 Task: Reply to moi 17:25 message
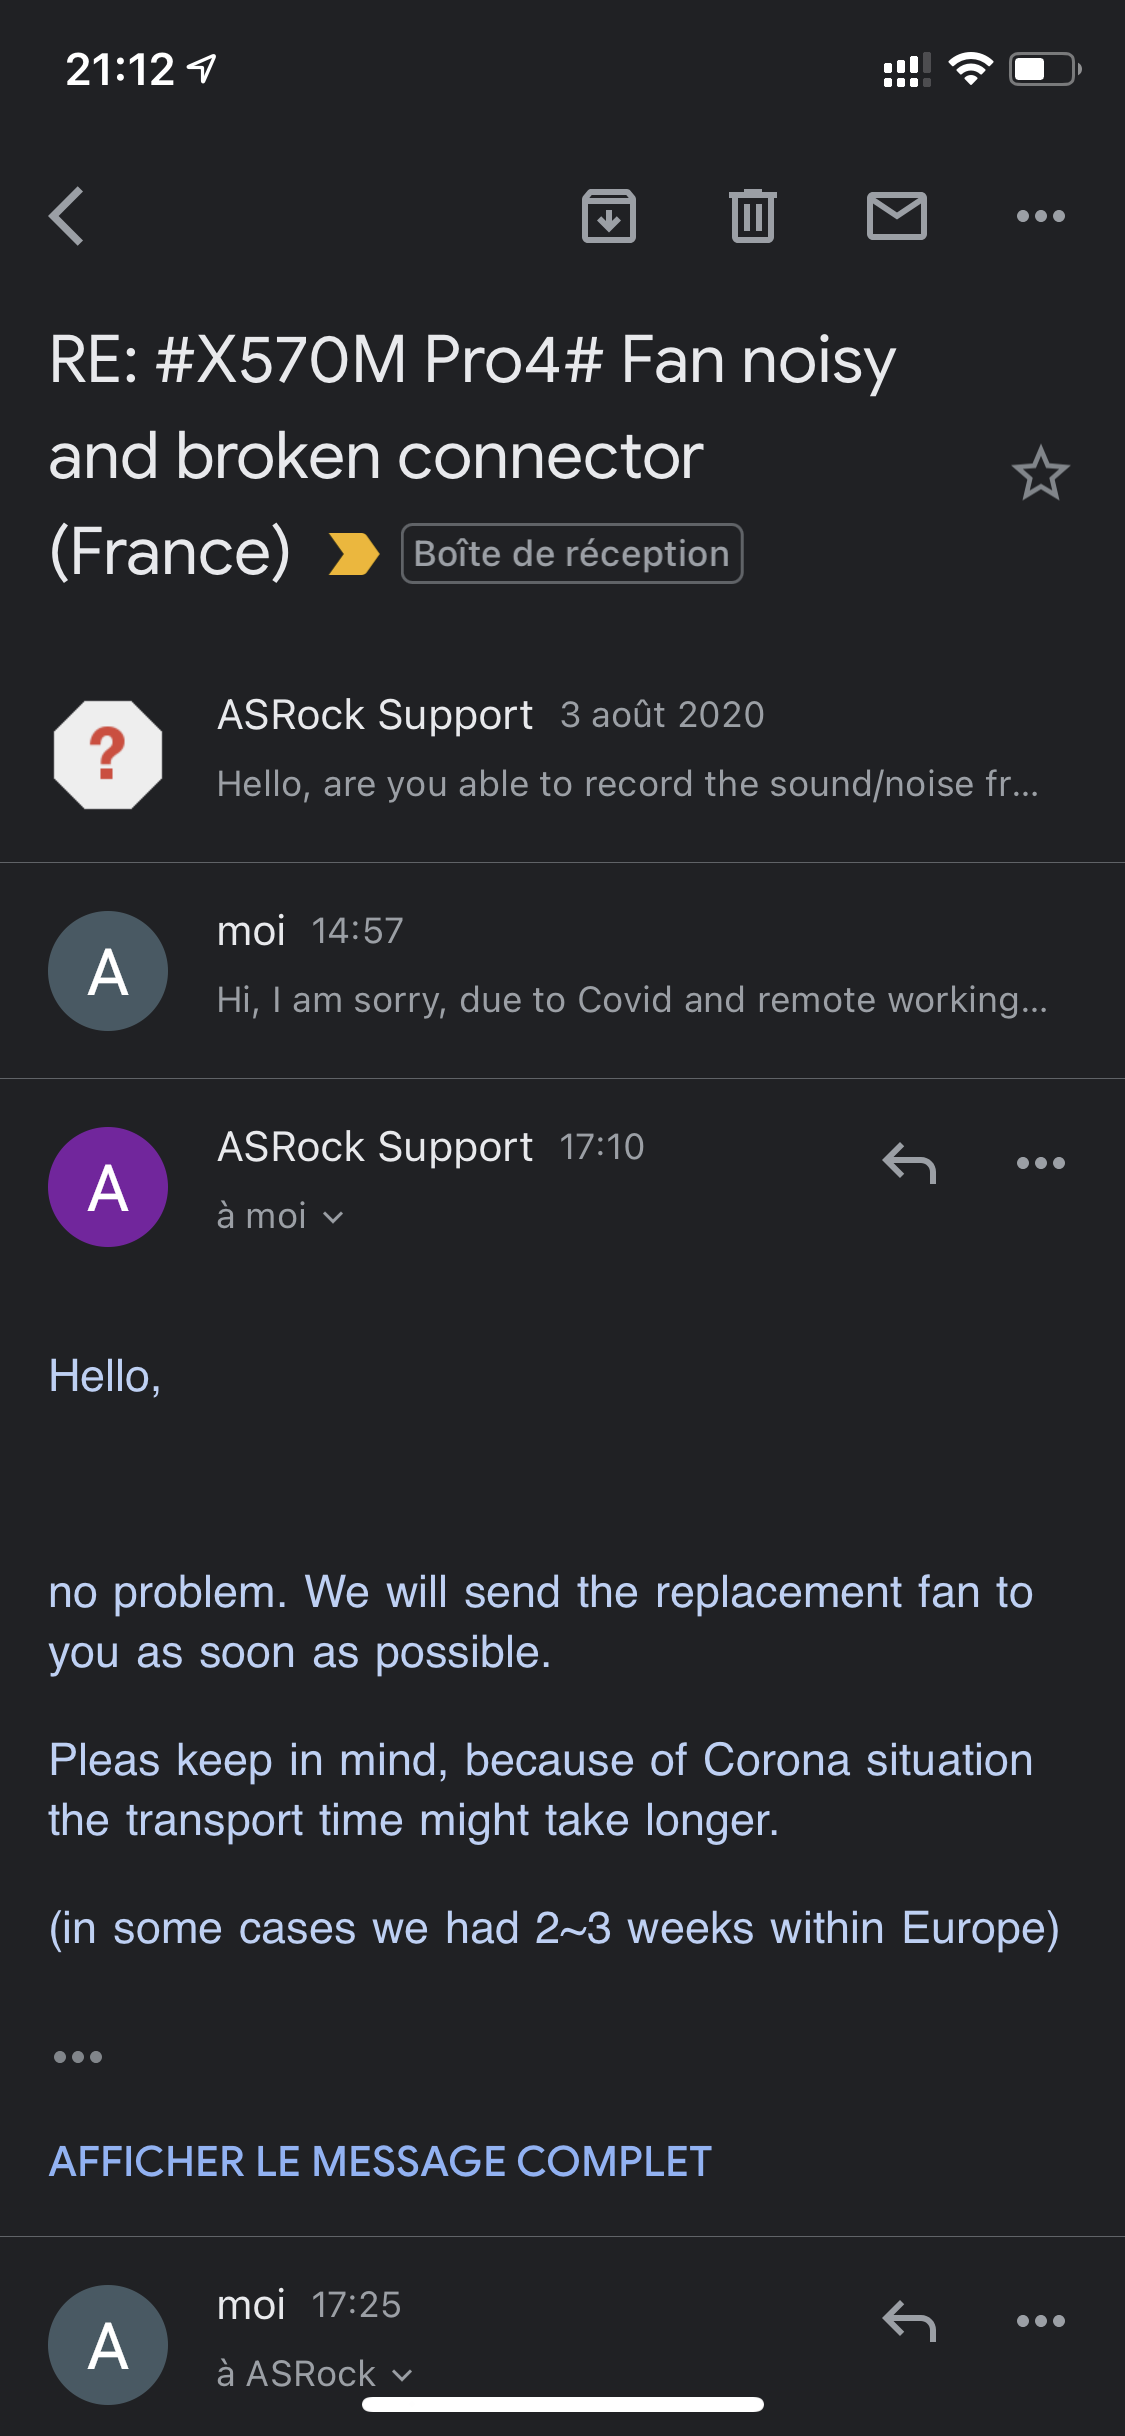(x=909, y=2321)
